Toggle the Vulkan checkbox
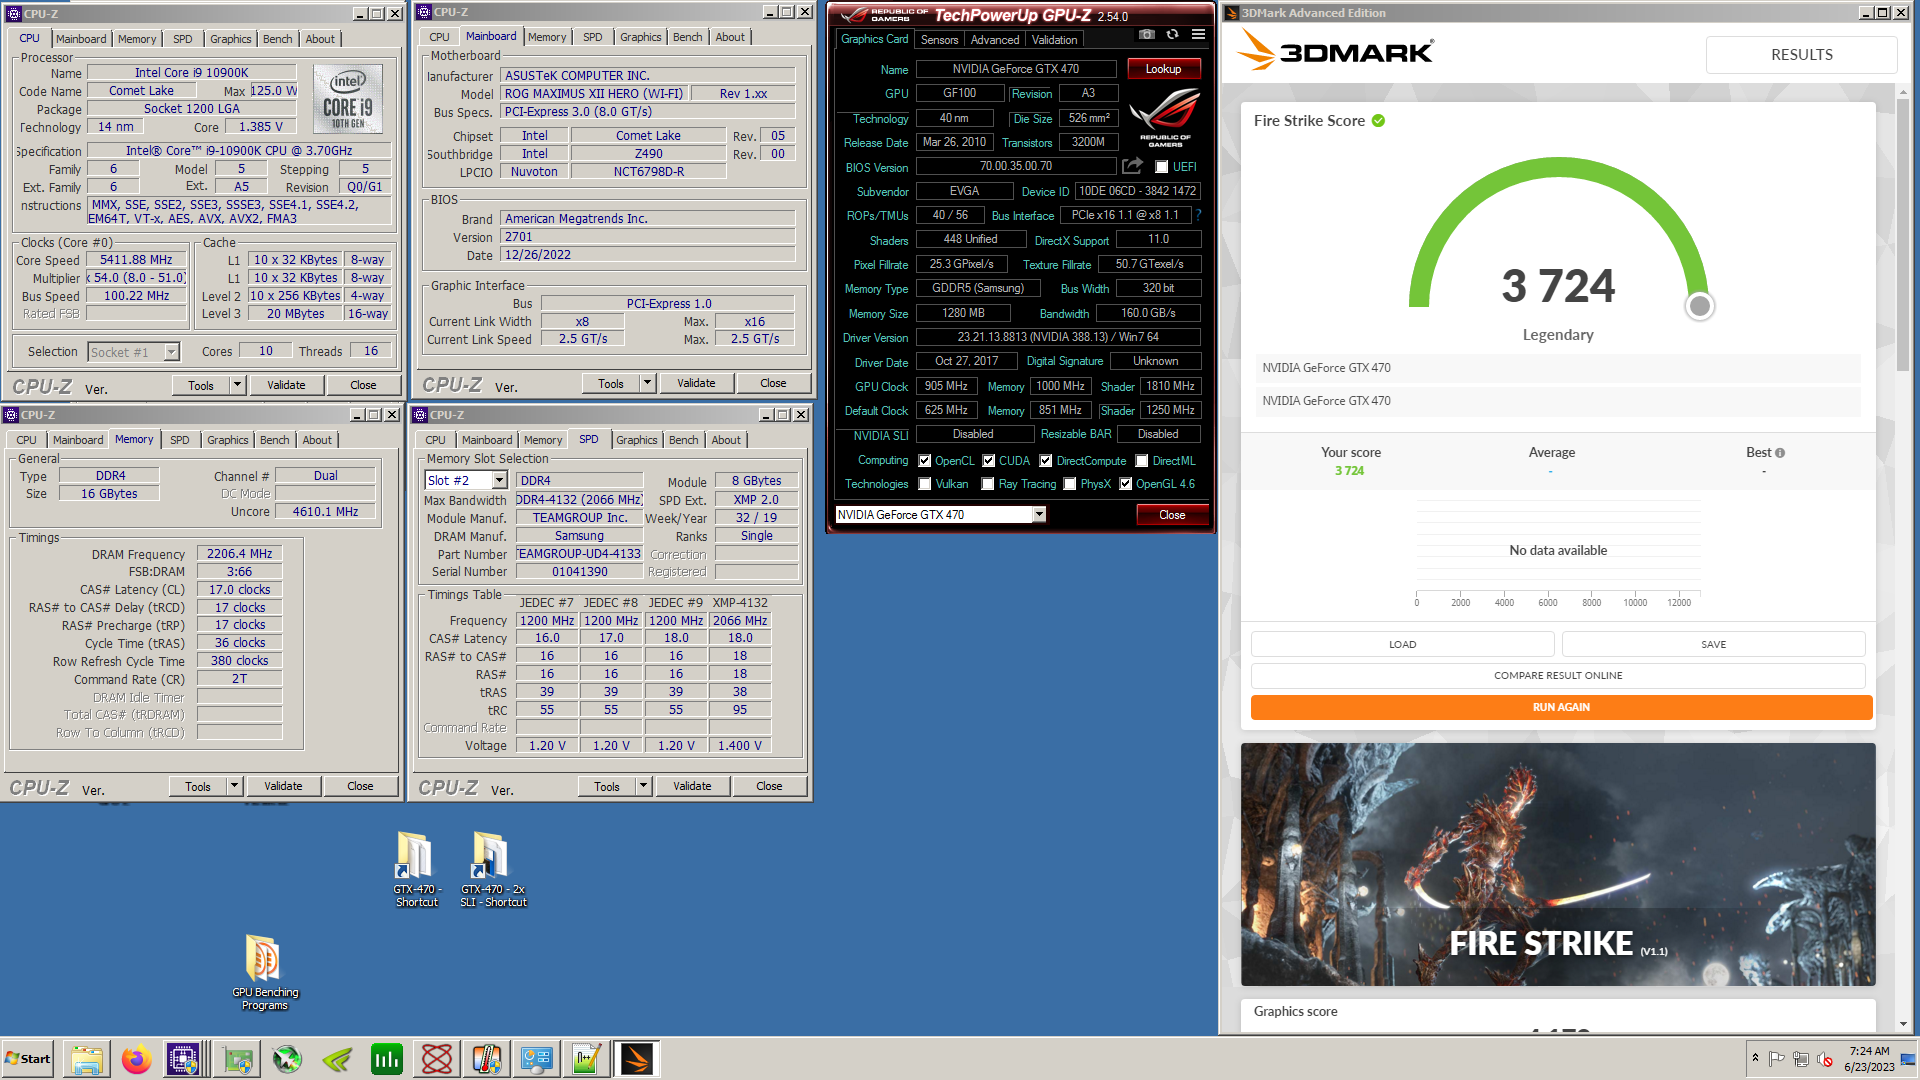Viewport: 1920px width, 1080px height. [925, 484]
